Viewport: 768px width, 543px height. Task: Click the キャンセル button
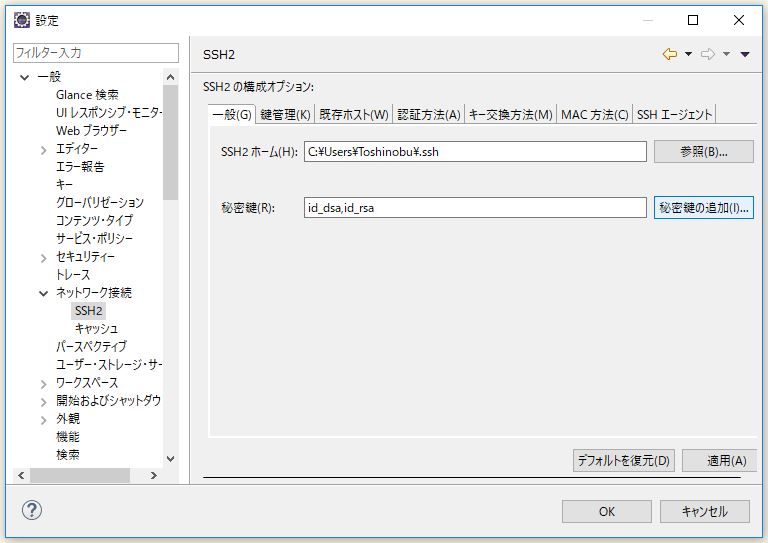[704, 511]
